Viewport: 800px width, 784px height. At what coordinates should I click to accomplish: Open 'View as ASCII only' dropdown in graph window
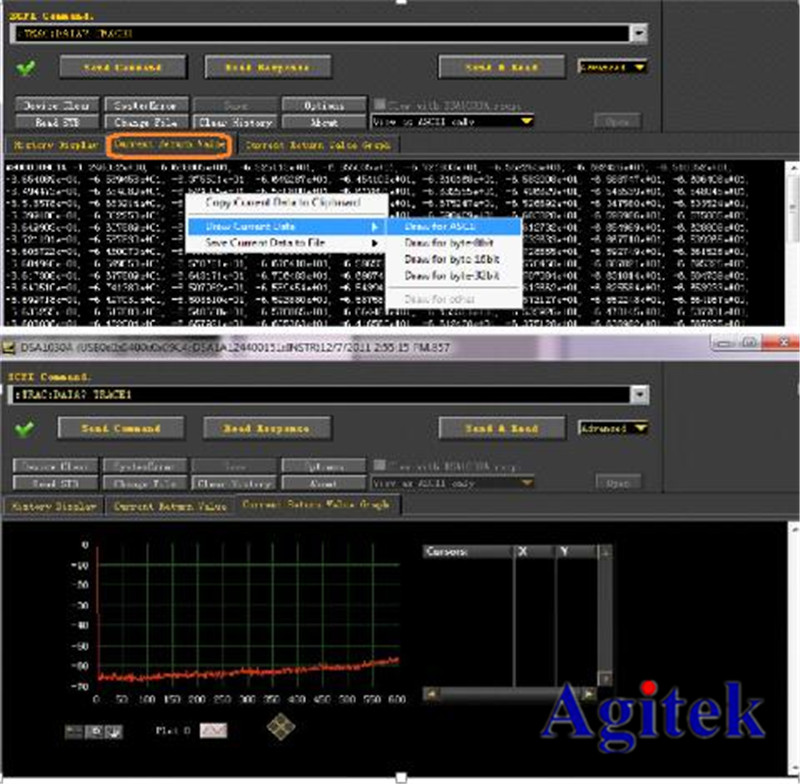[x=452, y=483]
